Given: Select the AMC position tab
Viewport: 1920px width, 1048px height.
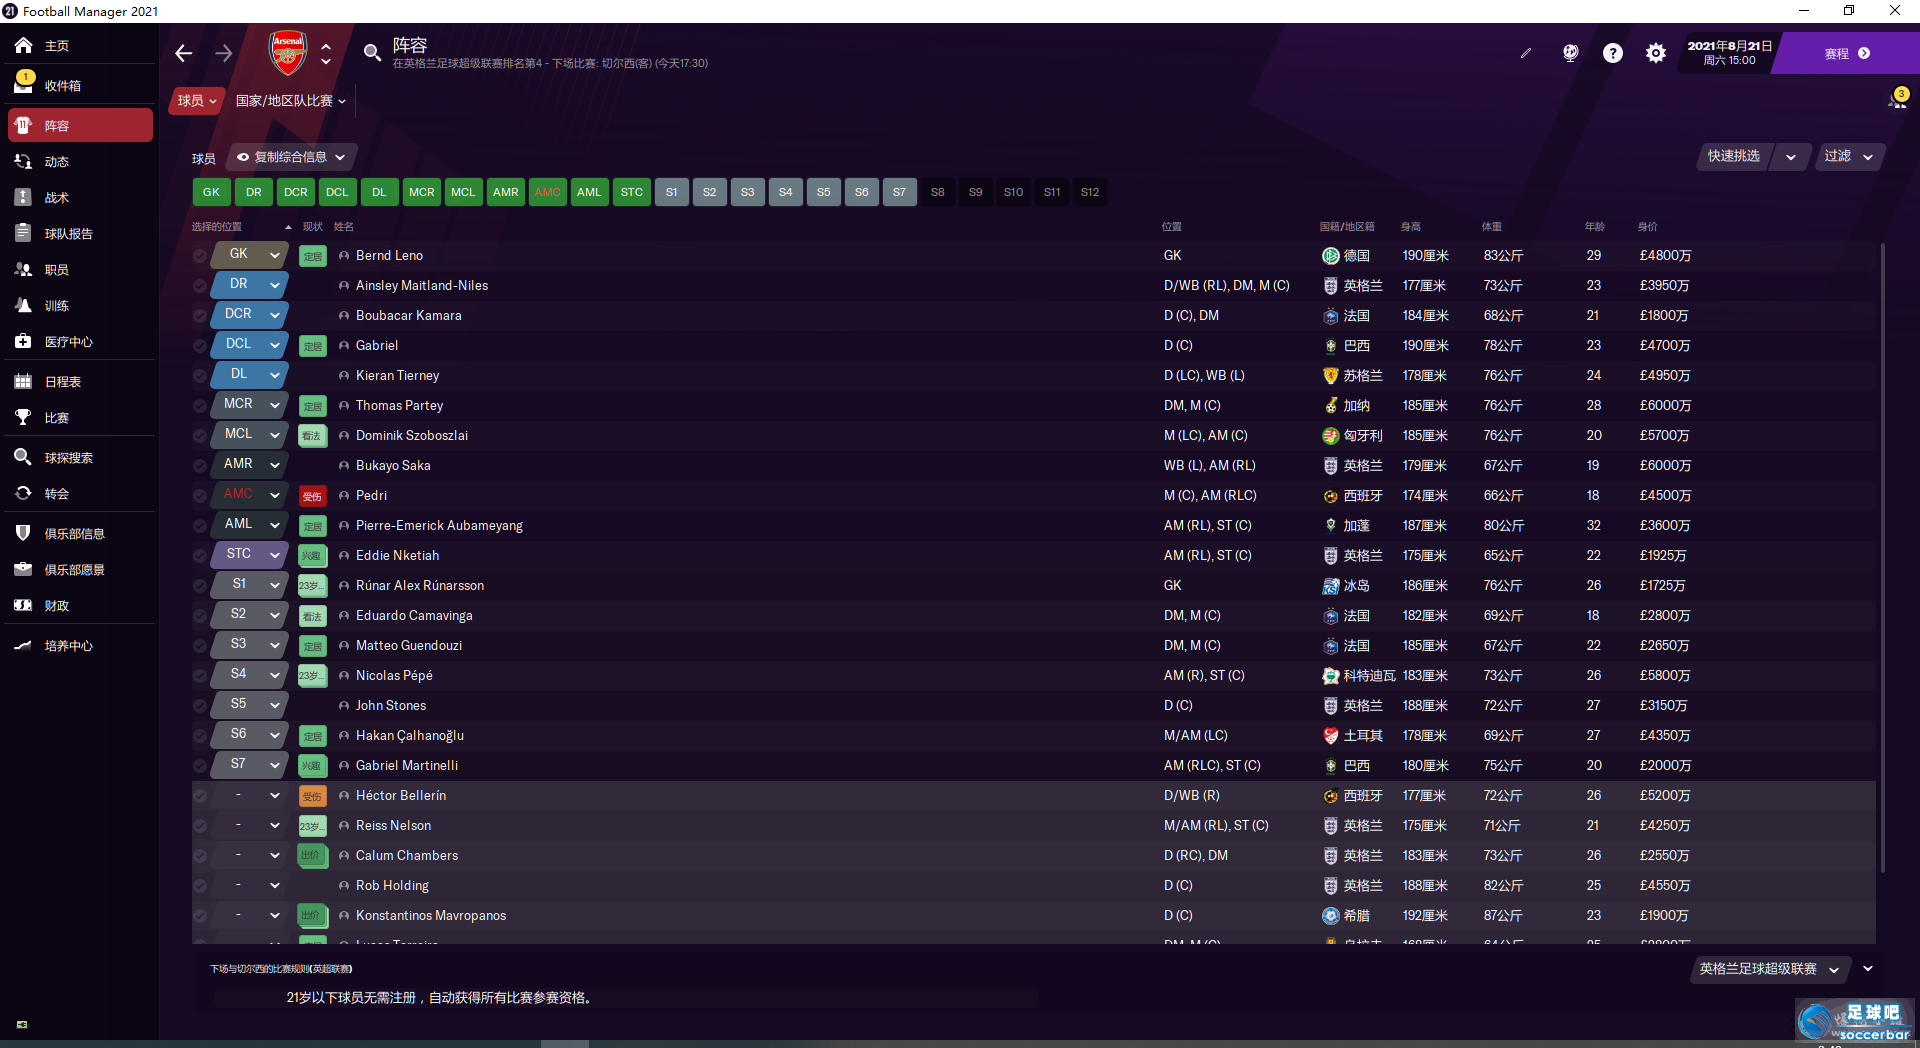Looking at the screenshot, I should pyautogui.click(x=548, y=192).
